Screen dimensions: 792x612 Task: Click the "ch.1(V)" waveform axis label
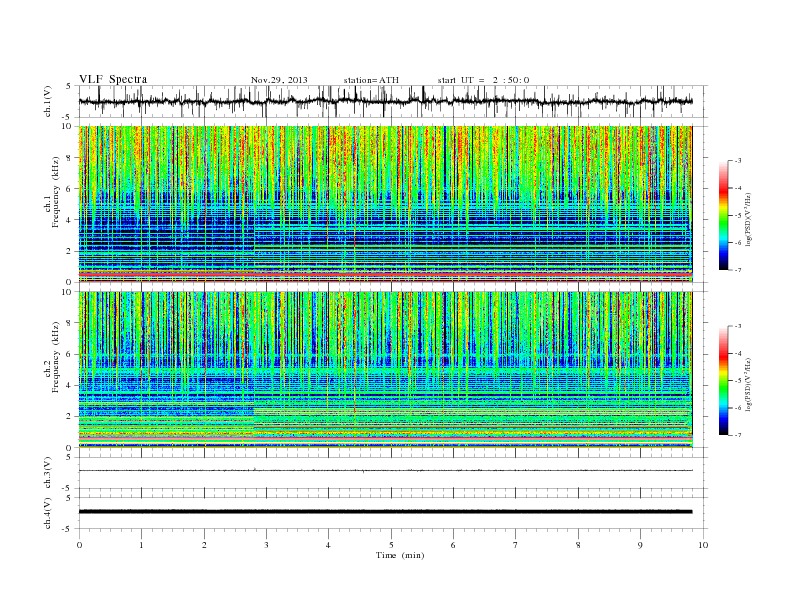[48, 101]
